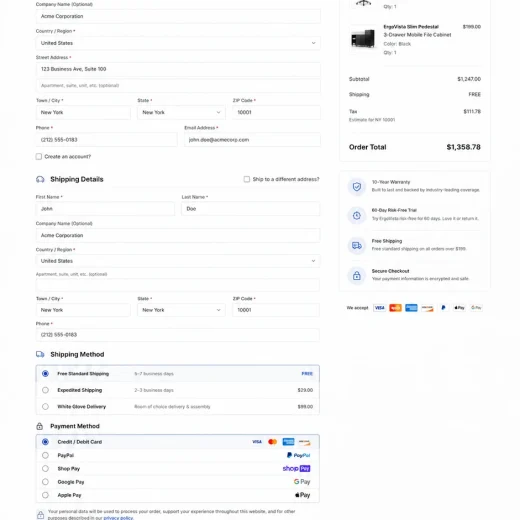Click the Shipping Details headset icon
The width and height of the screenshot is (520, 520).
click(40, 179)
